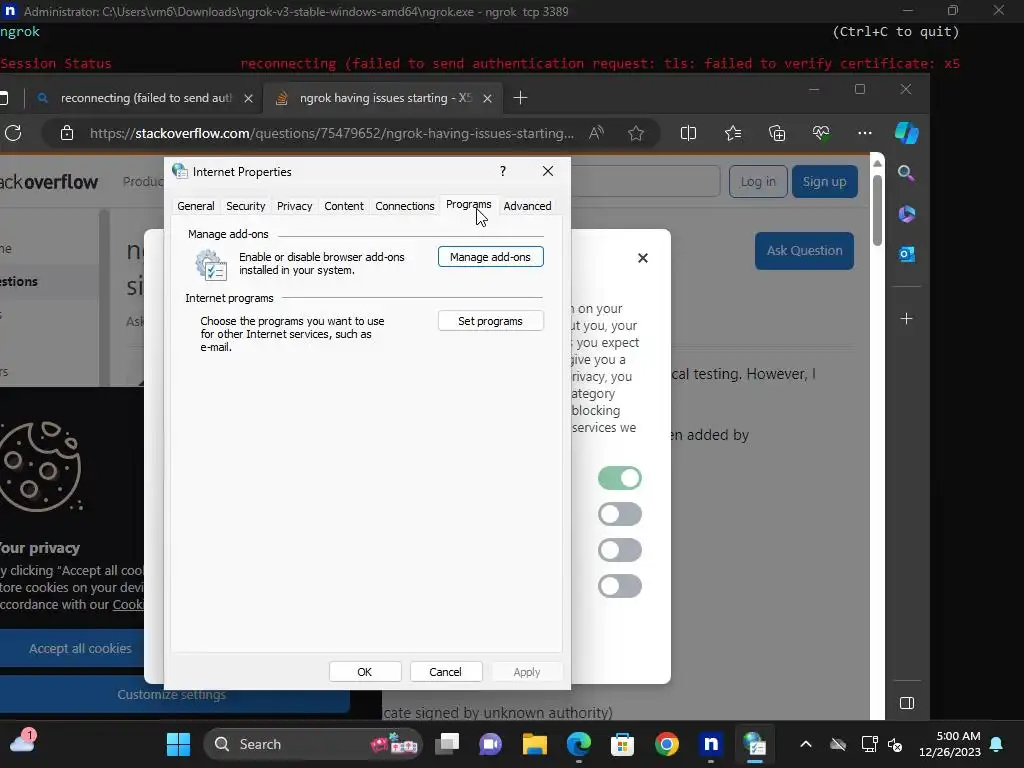The width and height of the screenshot is (1024, 768).
Task: Open the Chat app in taskbar
Action: coord(490,744)
